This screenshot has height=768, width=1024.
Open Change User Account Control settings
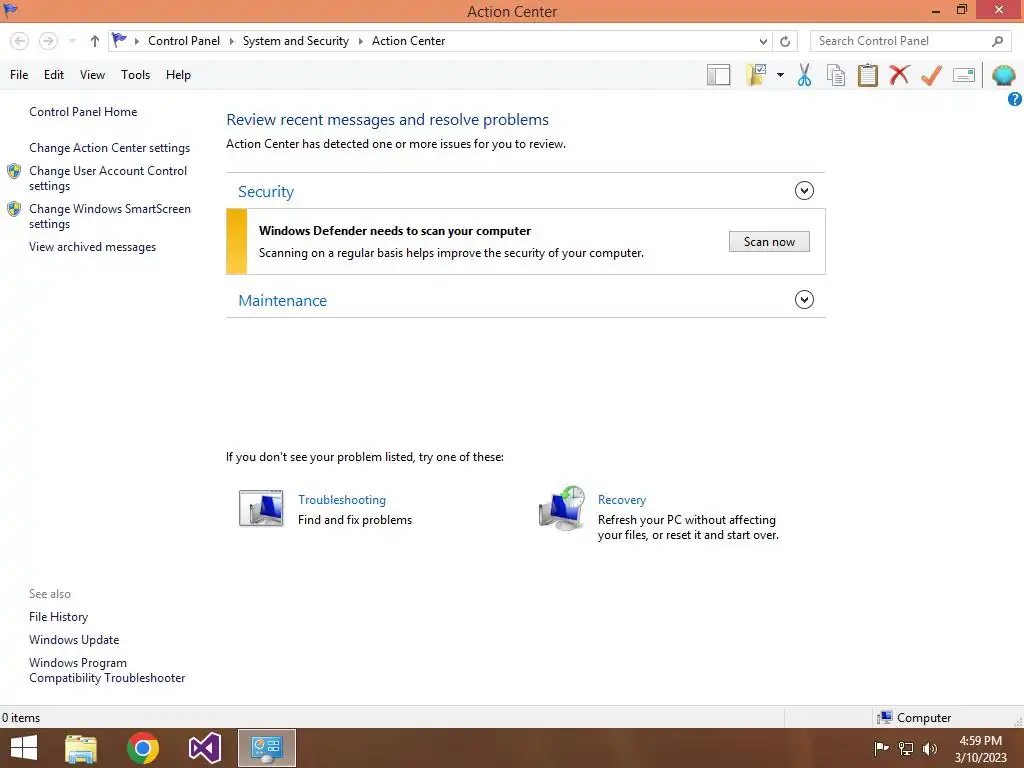click(108, 178)
